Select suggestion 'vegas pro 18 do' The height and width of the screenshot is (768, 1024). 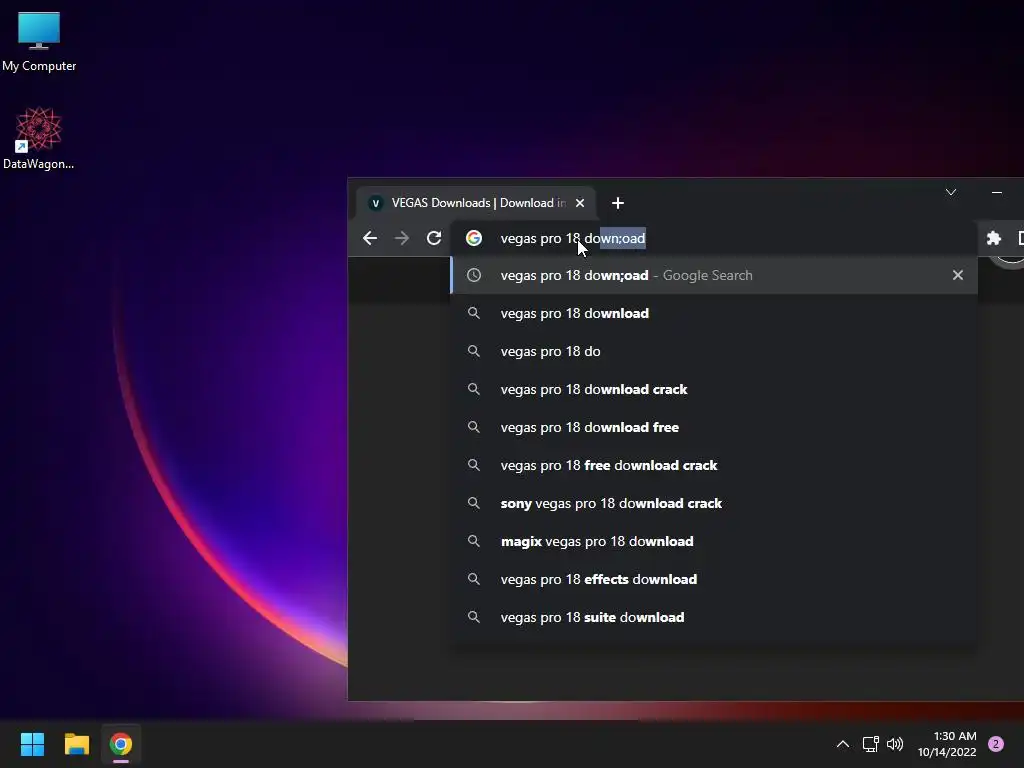point(714,351)
